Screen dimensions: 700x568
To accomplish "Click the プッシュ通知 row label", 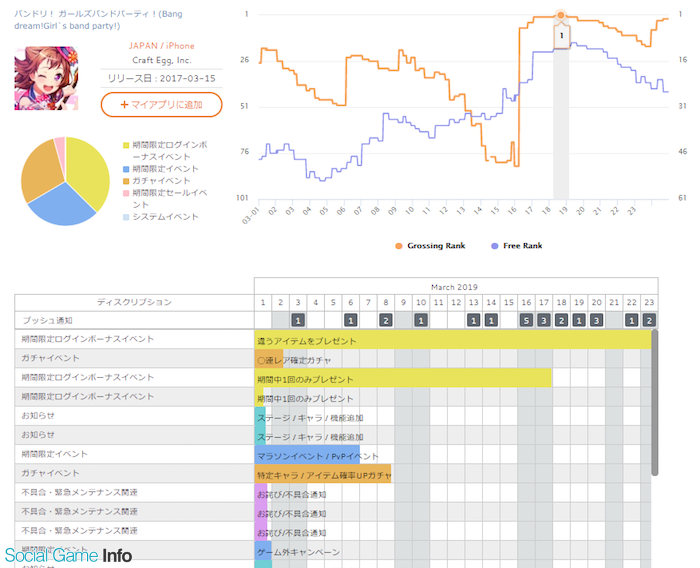I will click(47, 320).
